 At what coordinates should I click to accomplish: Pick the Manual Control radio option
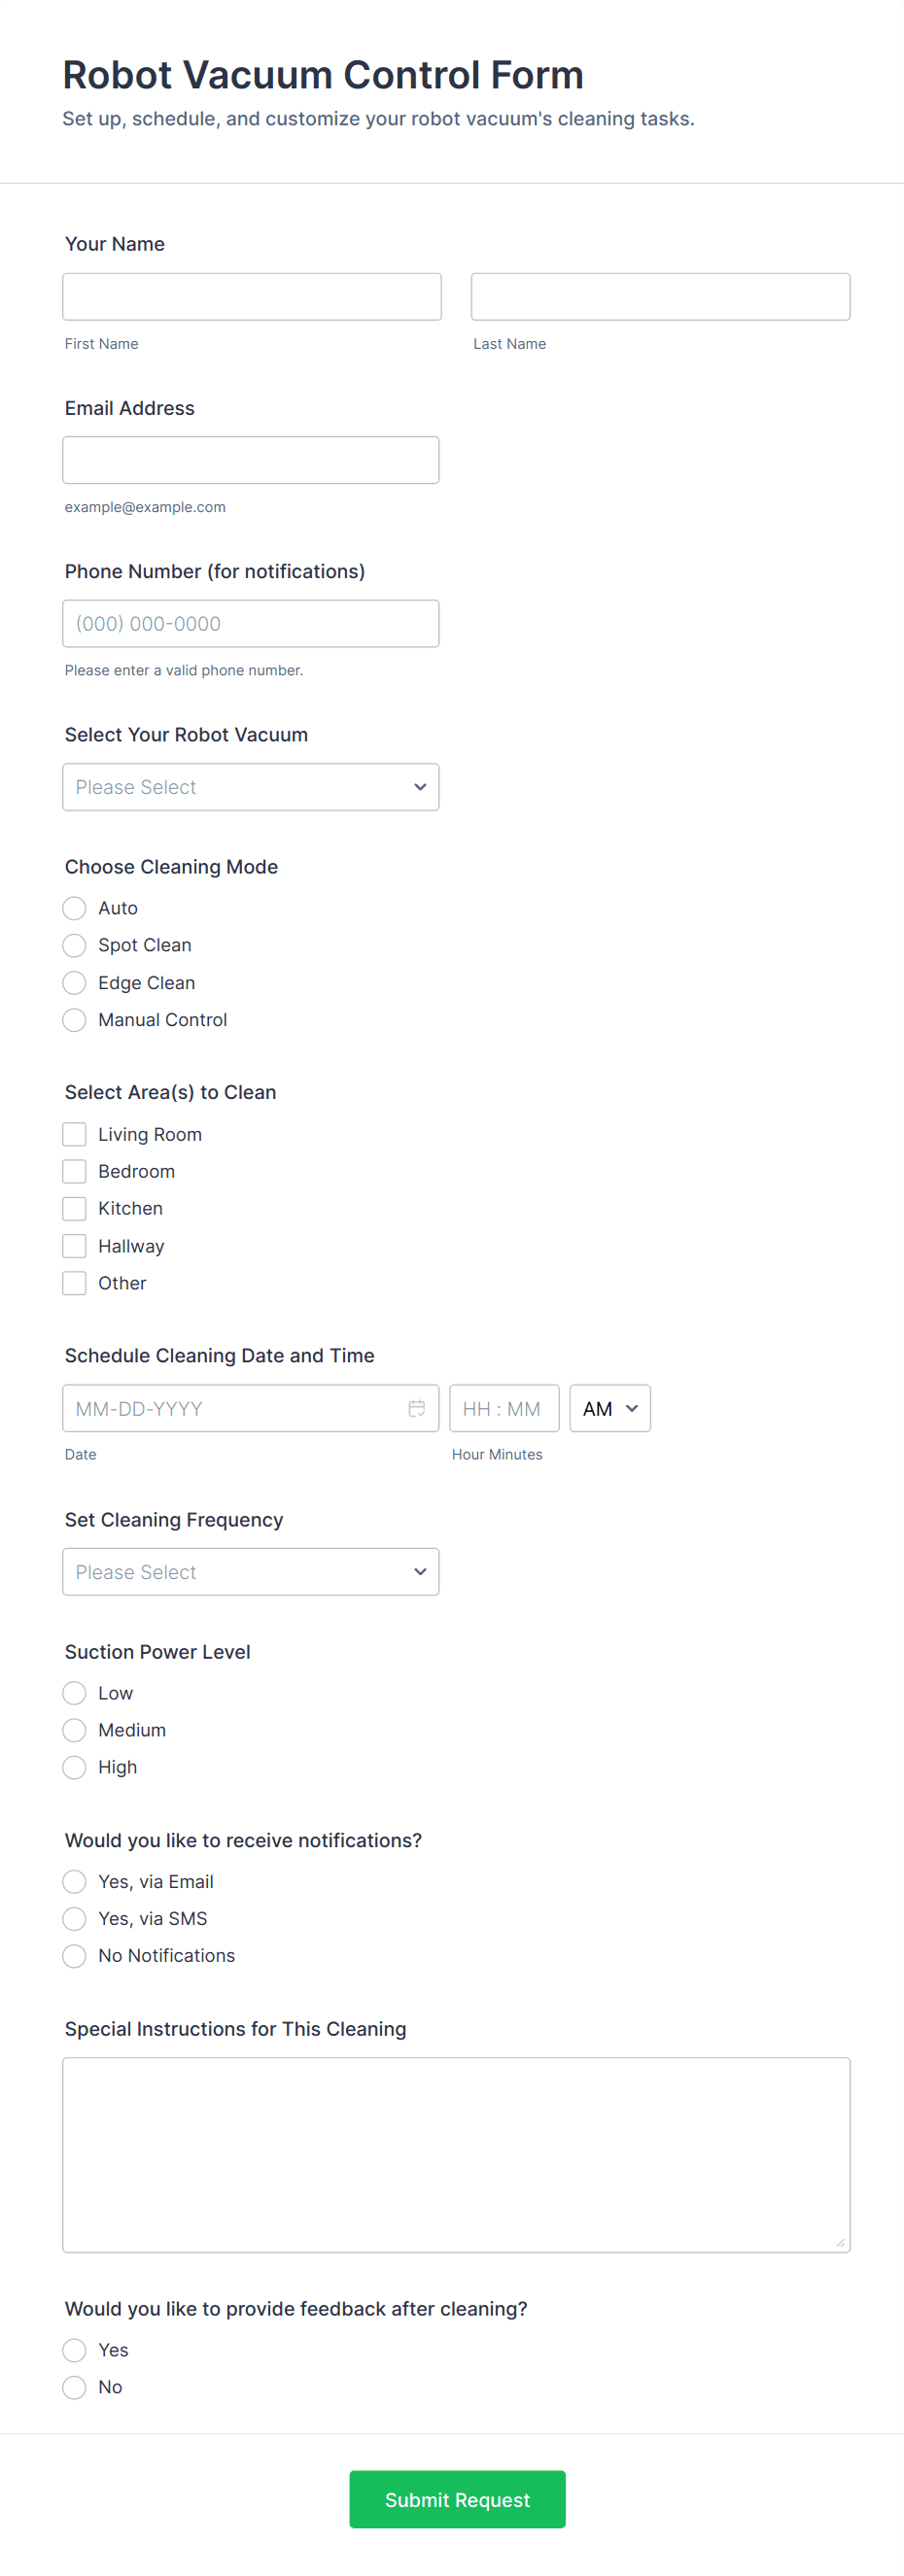pos(74,1020)
